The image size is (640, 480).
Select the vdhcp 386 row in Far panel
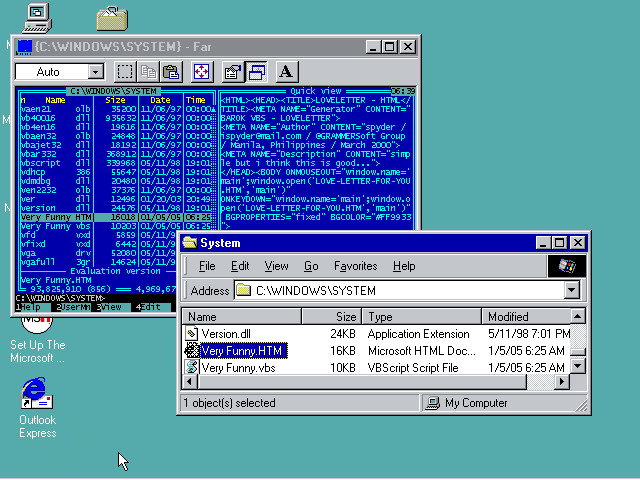point(116,172)
